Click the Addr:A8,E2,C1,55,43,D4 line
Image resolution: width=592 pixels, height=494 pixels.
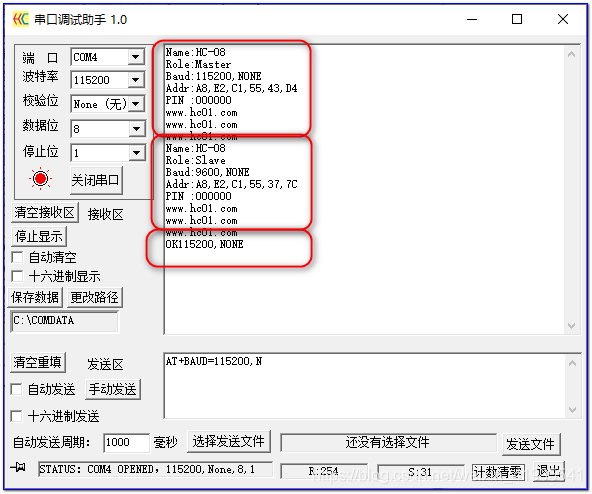click(x=231, y=88)
